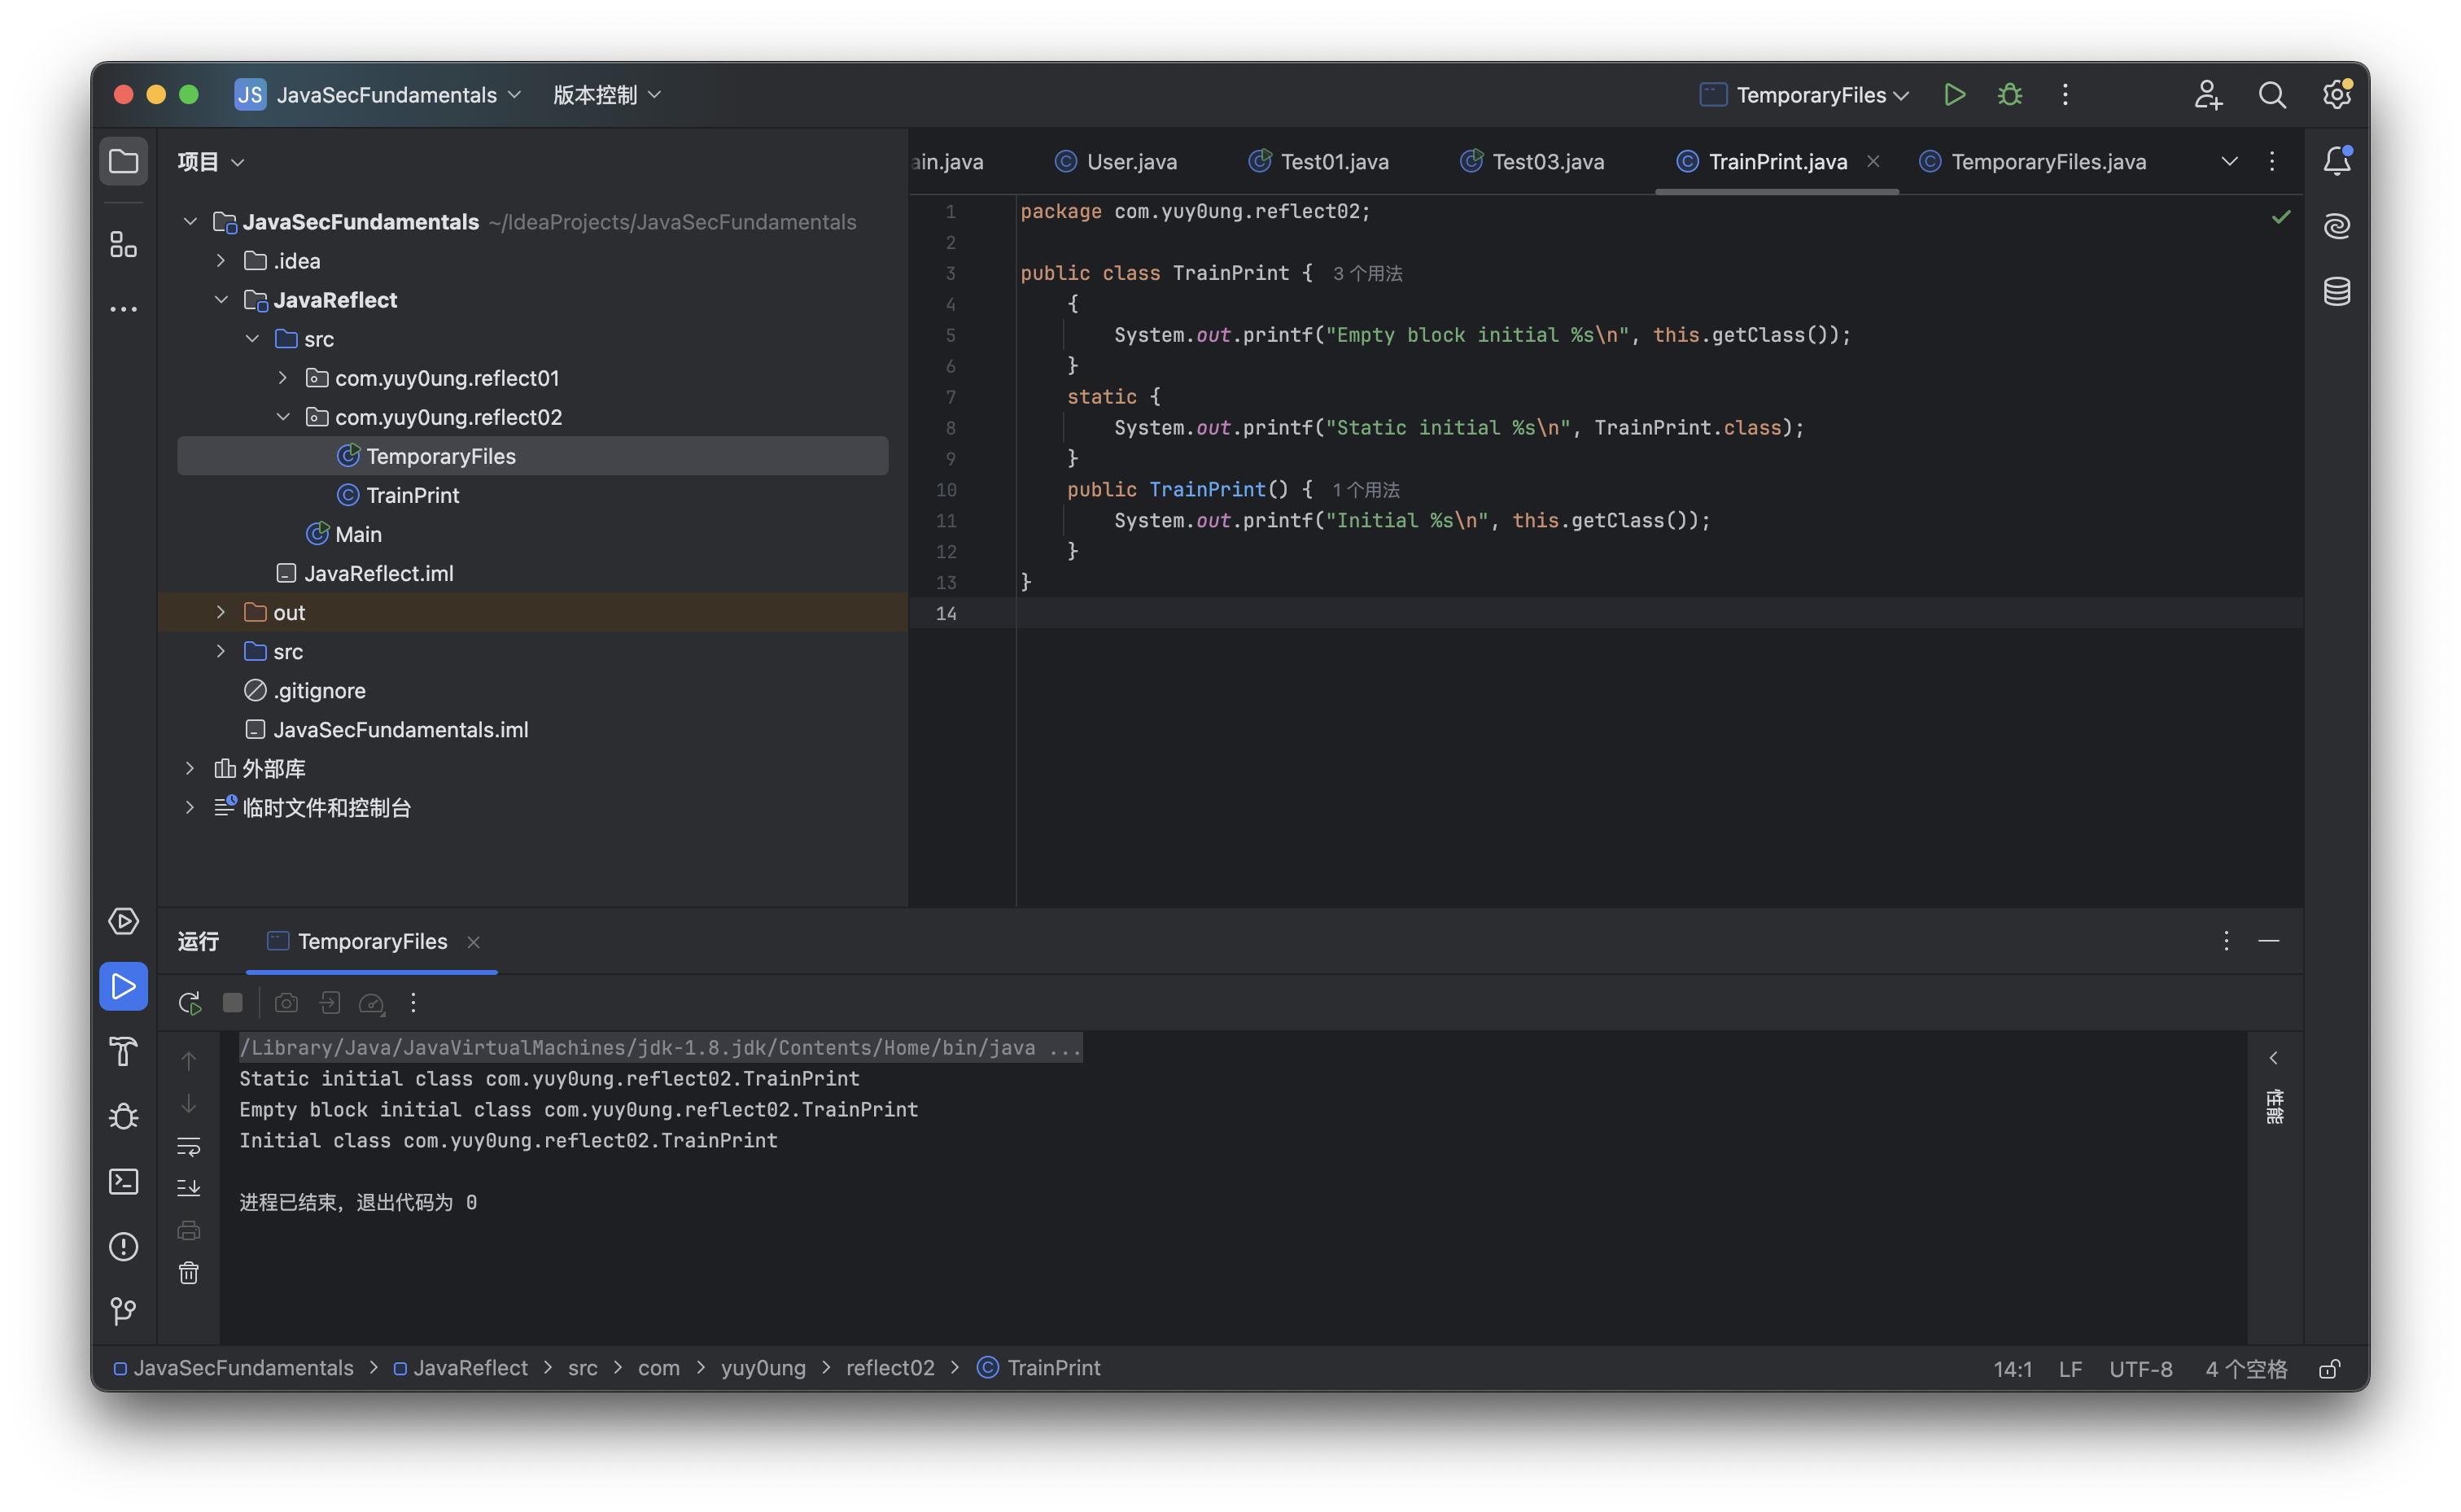
Task: Open the Git version control tool window
Action: [x=123, y=1311]
